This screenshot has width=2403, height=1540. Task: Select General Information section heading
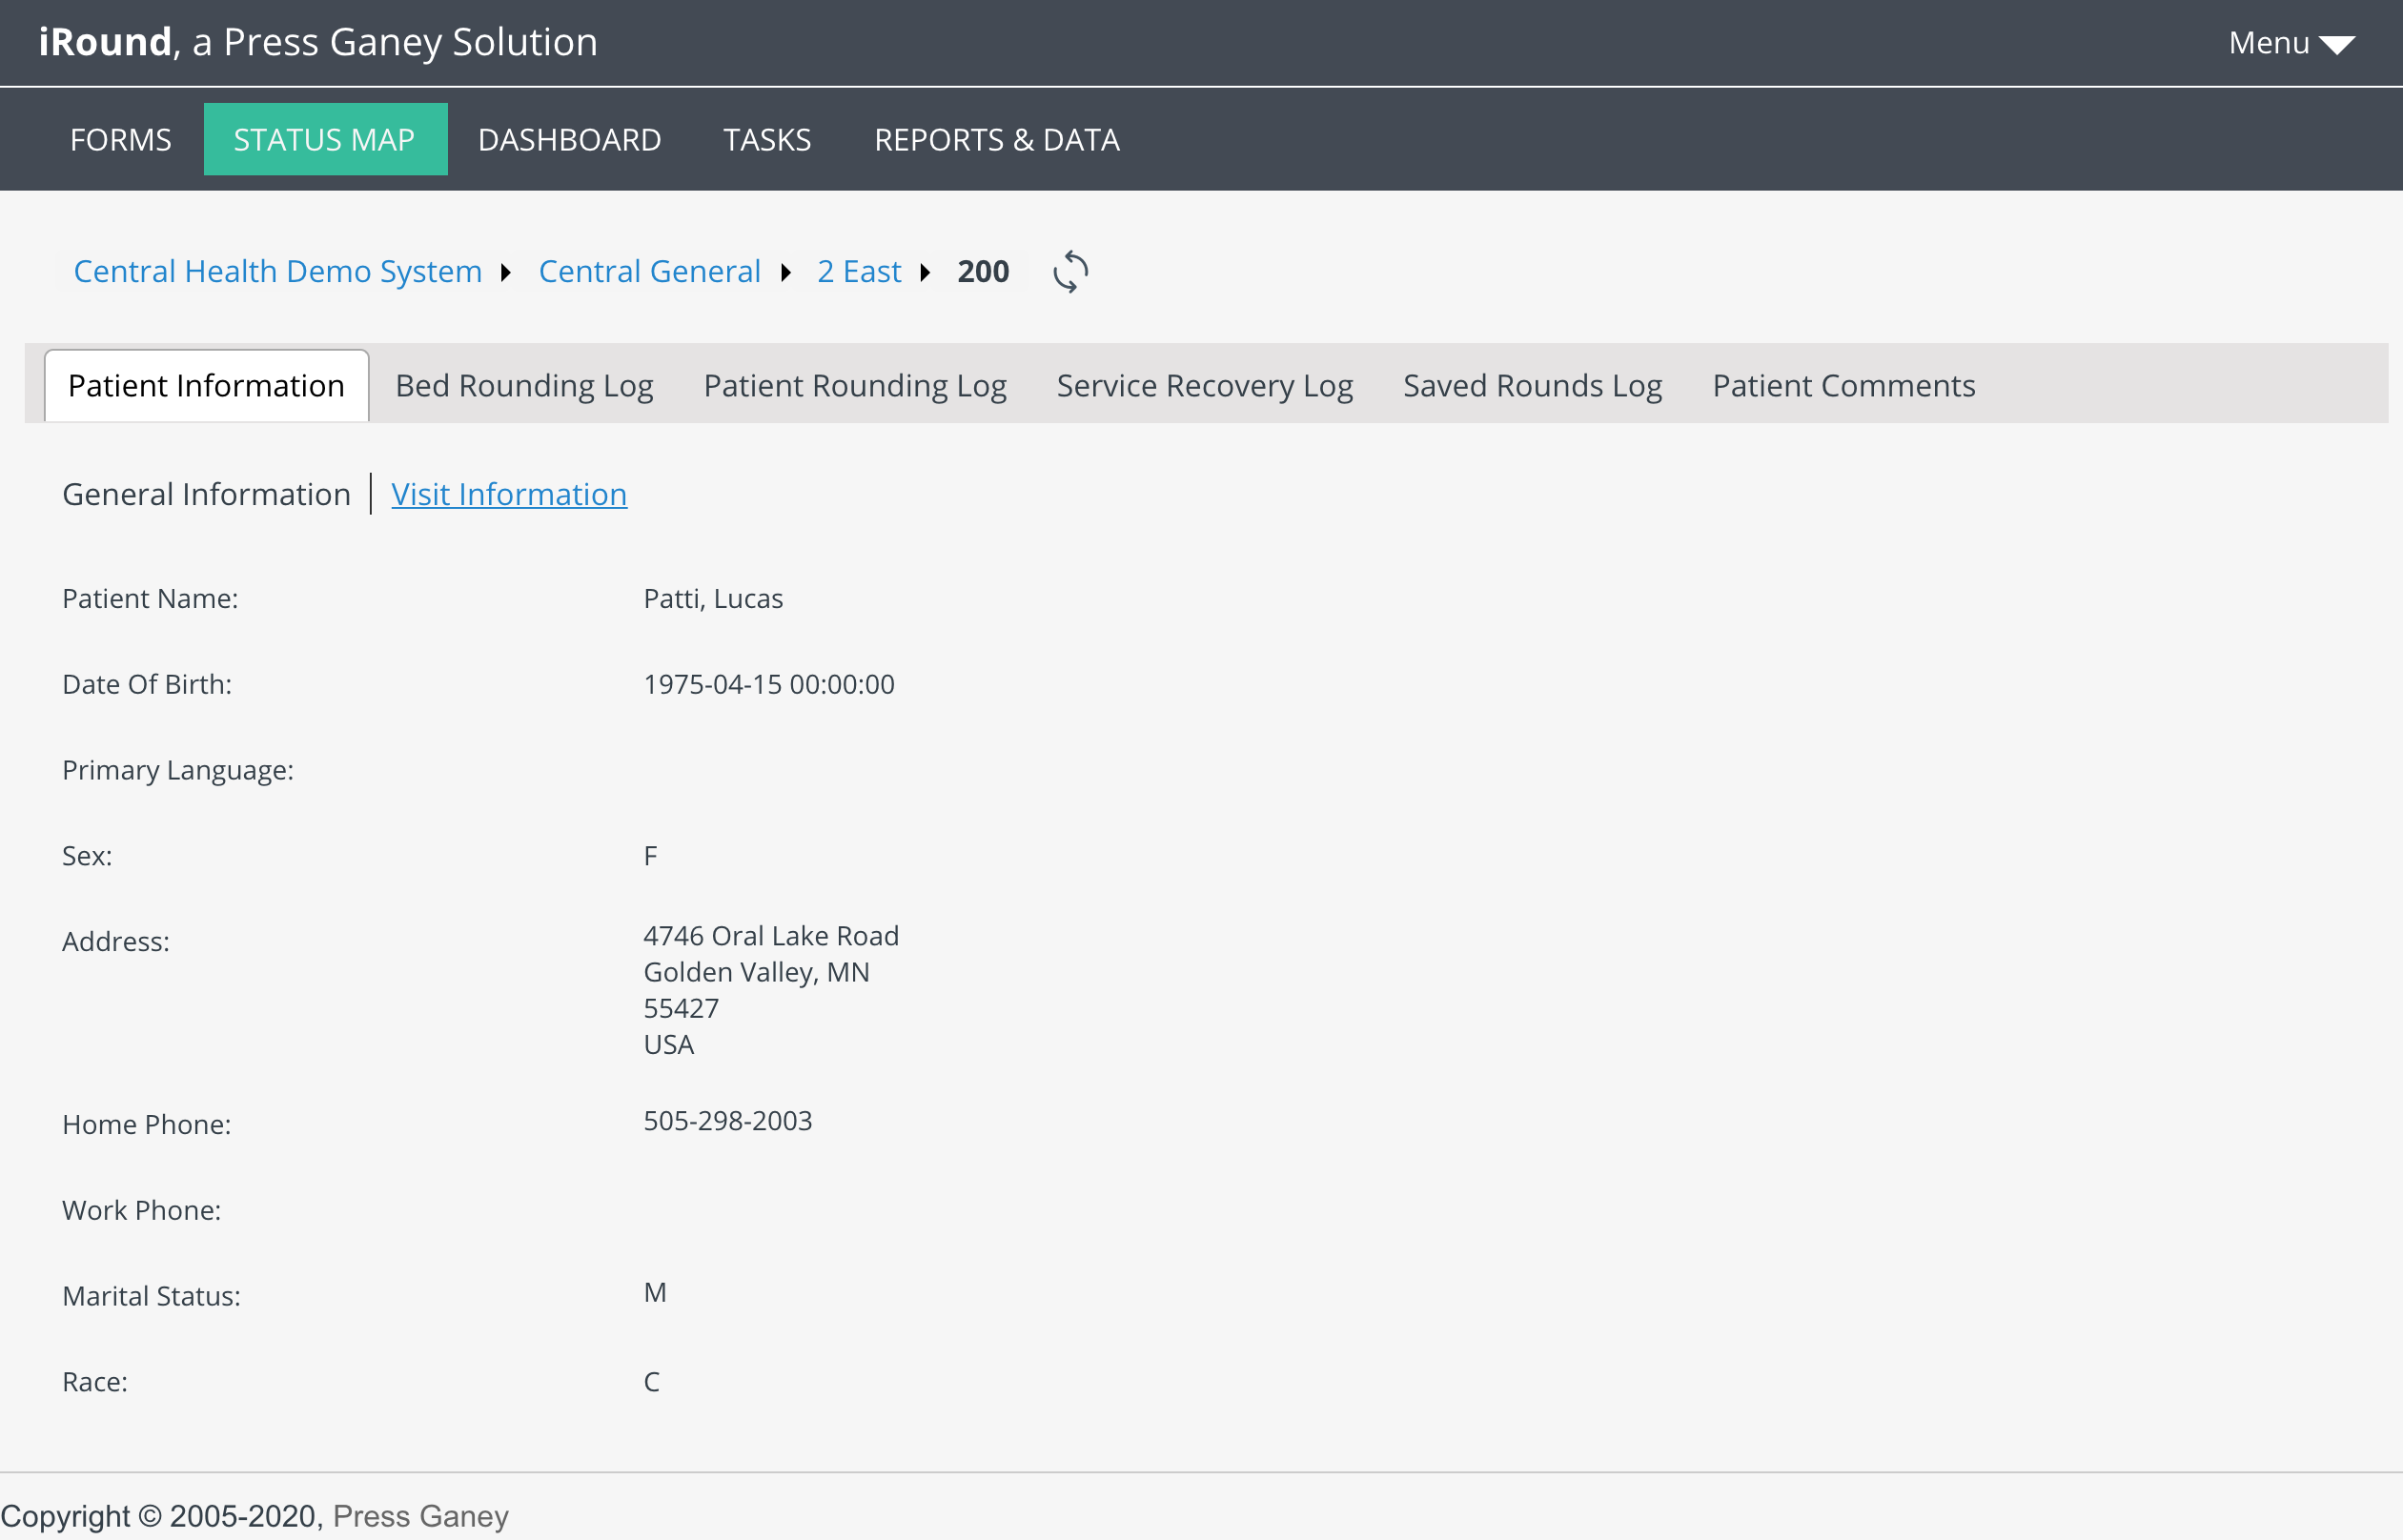point(206,494)
